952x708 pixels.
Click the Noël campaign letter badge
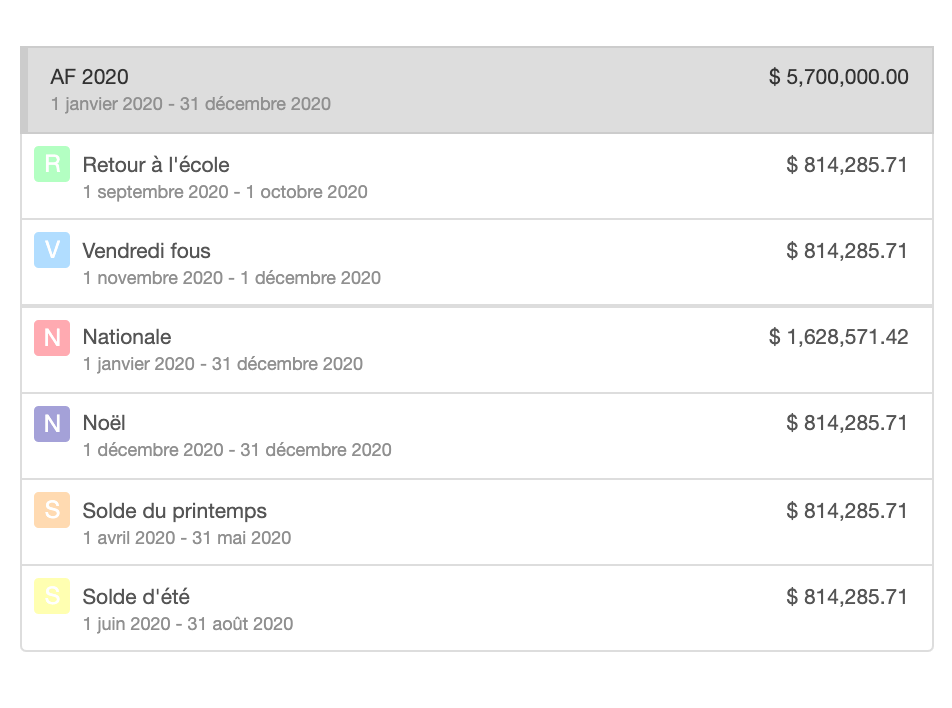click(51, 423)
